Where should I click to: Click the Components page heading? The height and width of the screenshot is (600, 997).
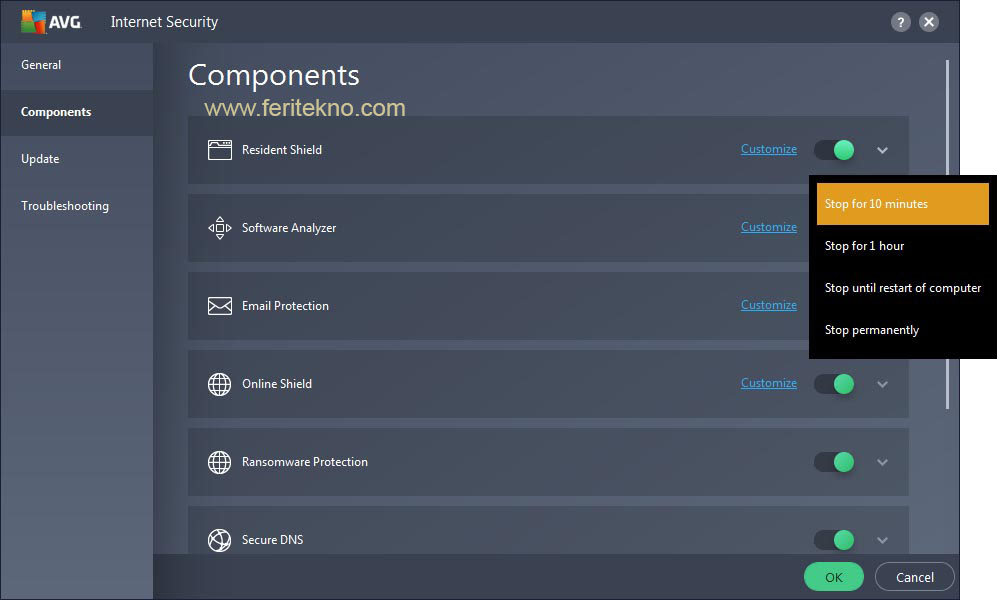click(274, 76)
